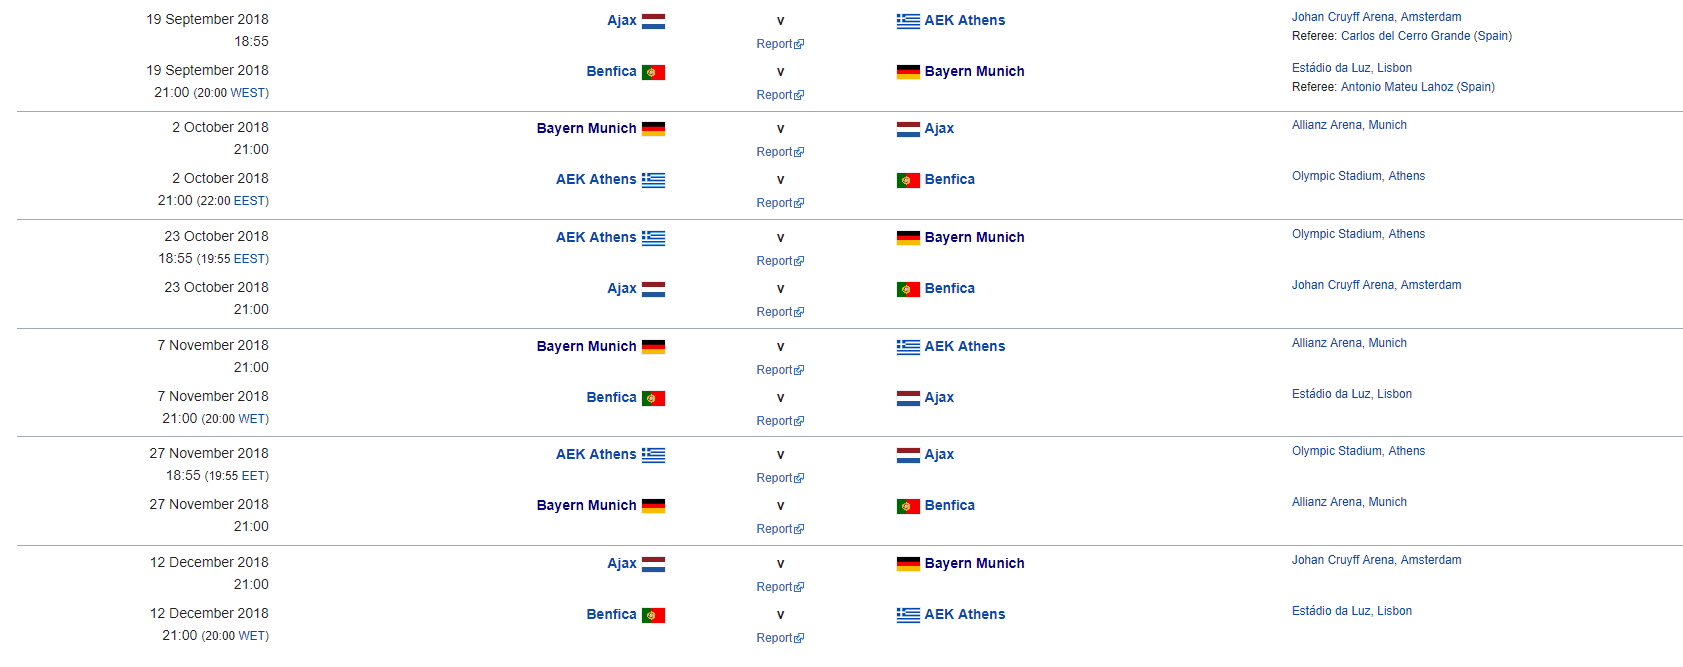Click German flag beside Bayern Munich, 2 October home
Image resolution: width=1683 pixels, height=667 pixels.
pos(653,129)
